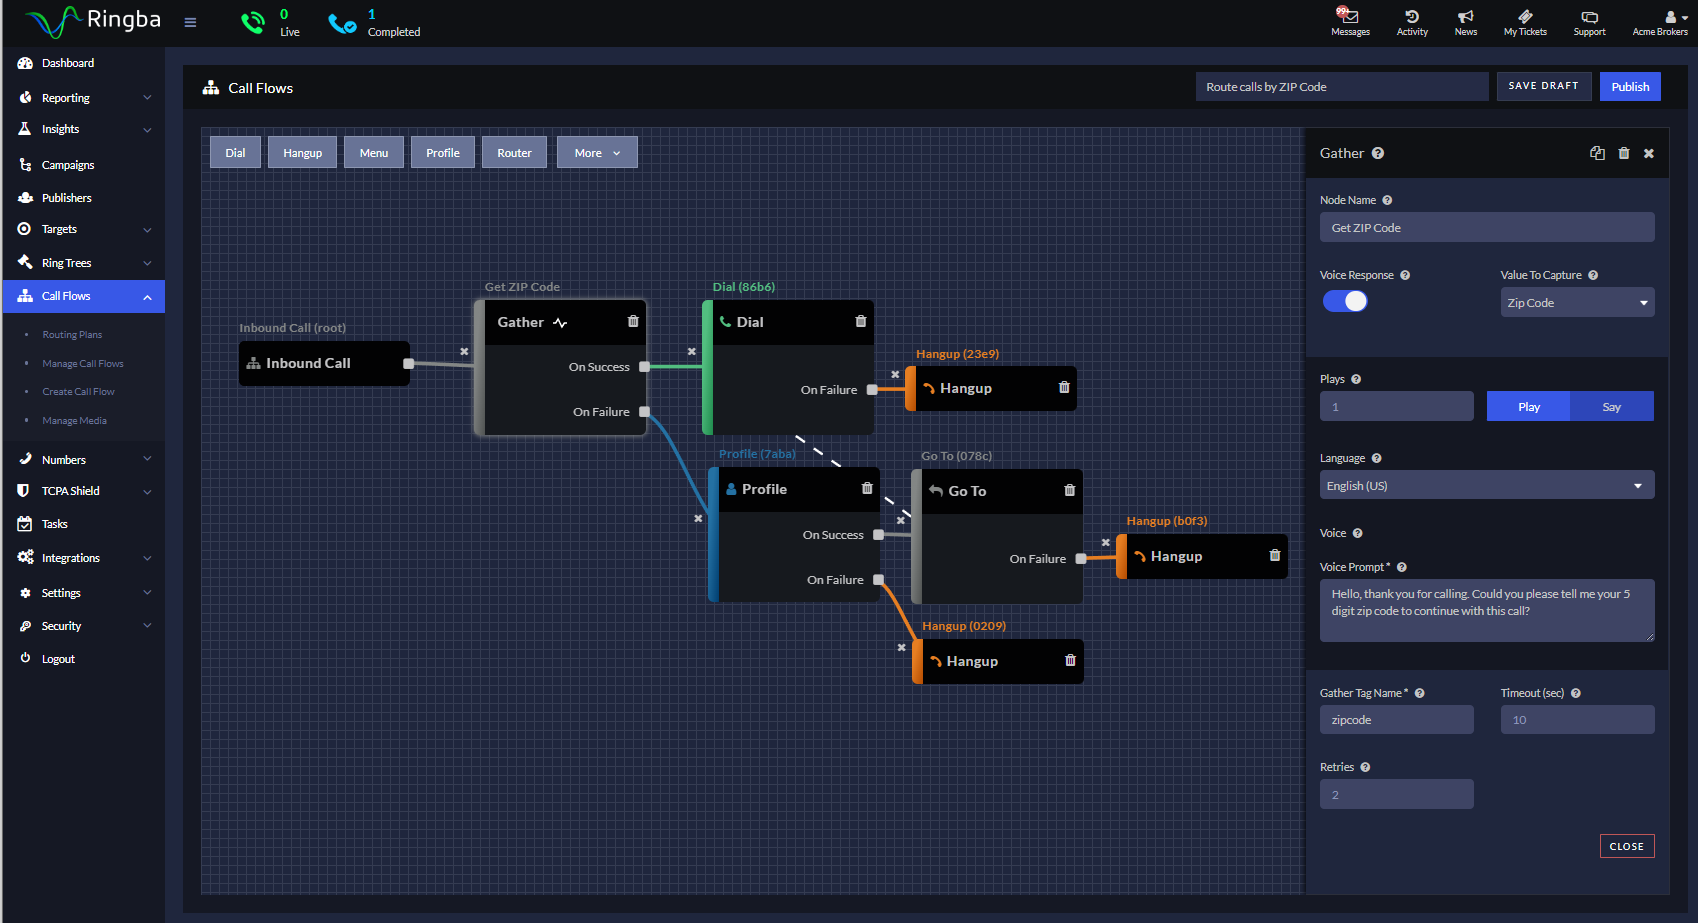The image size is (1698, 923).
Task: Expand the Insights sidebar menu
Action: 84,129
